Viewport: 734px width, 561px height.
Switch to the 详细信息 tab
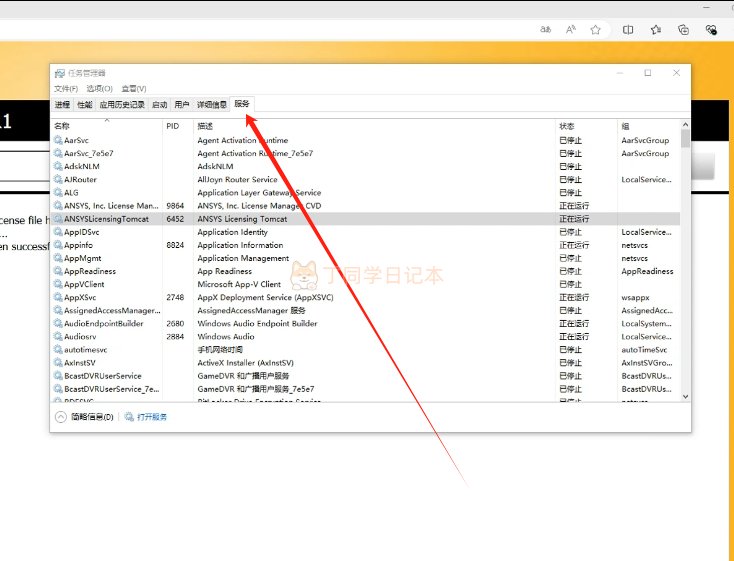211,104
